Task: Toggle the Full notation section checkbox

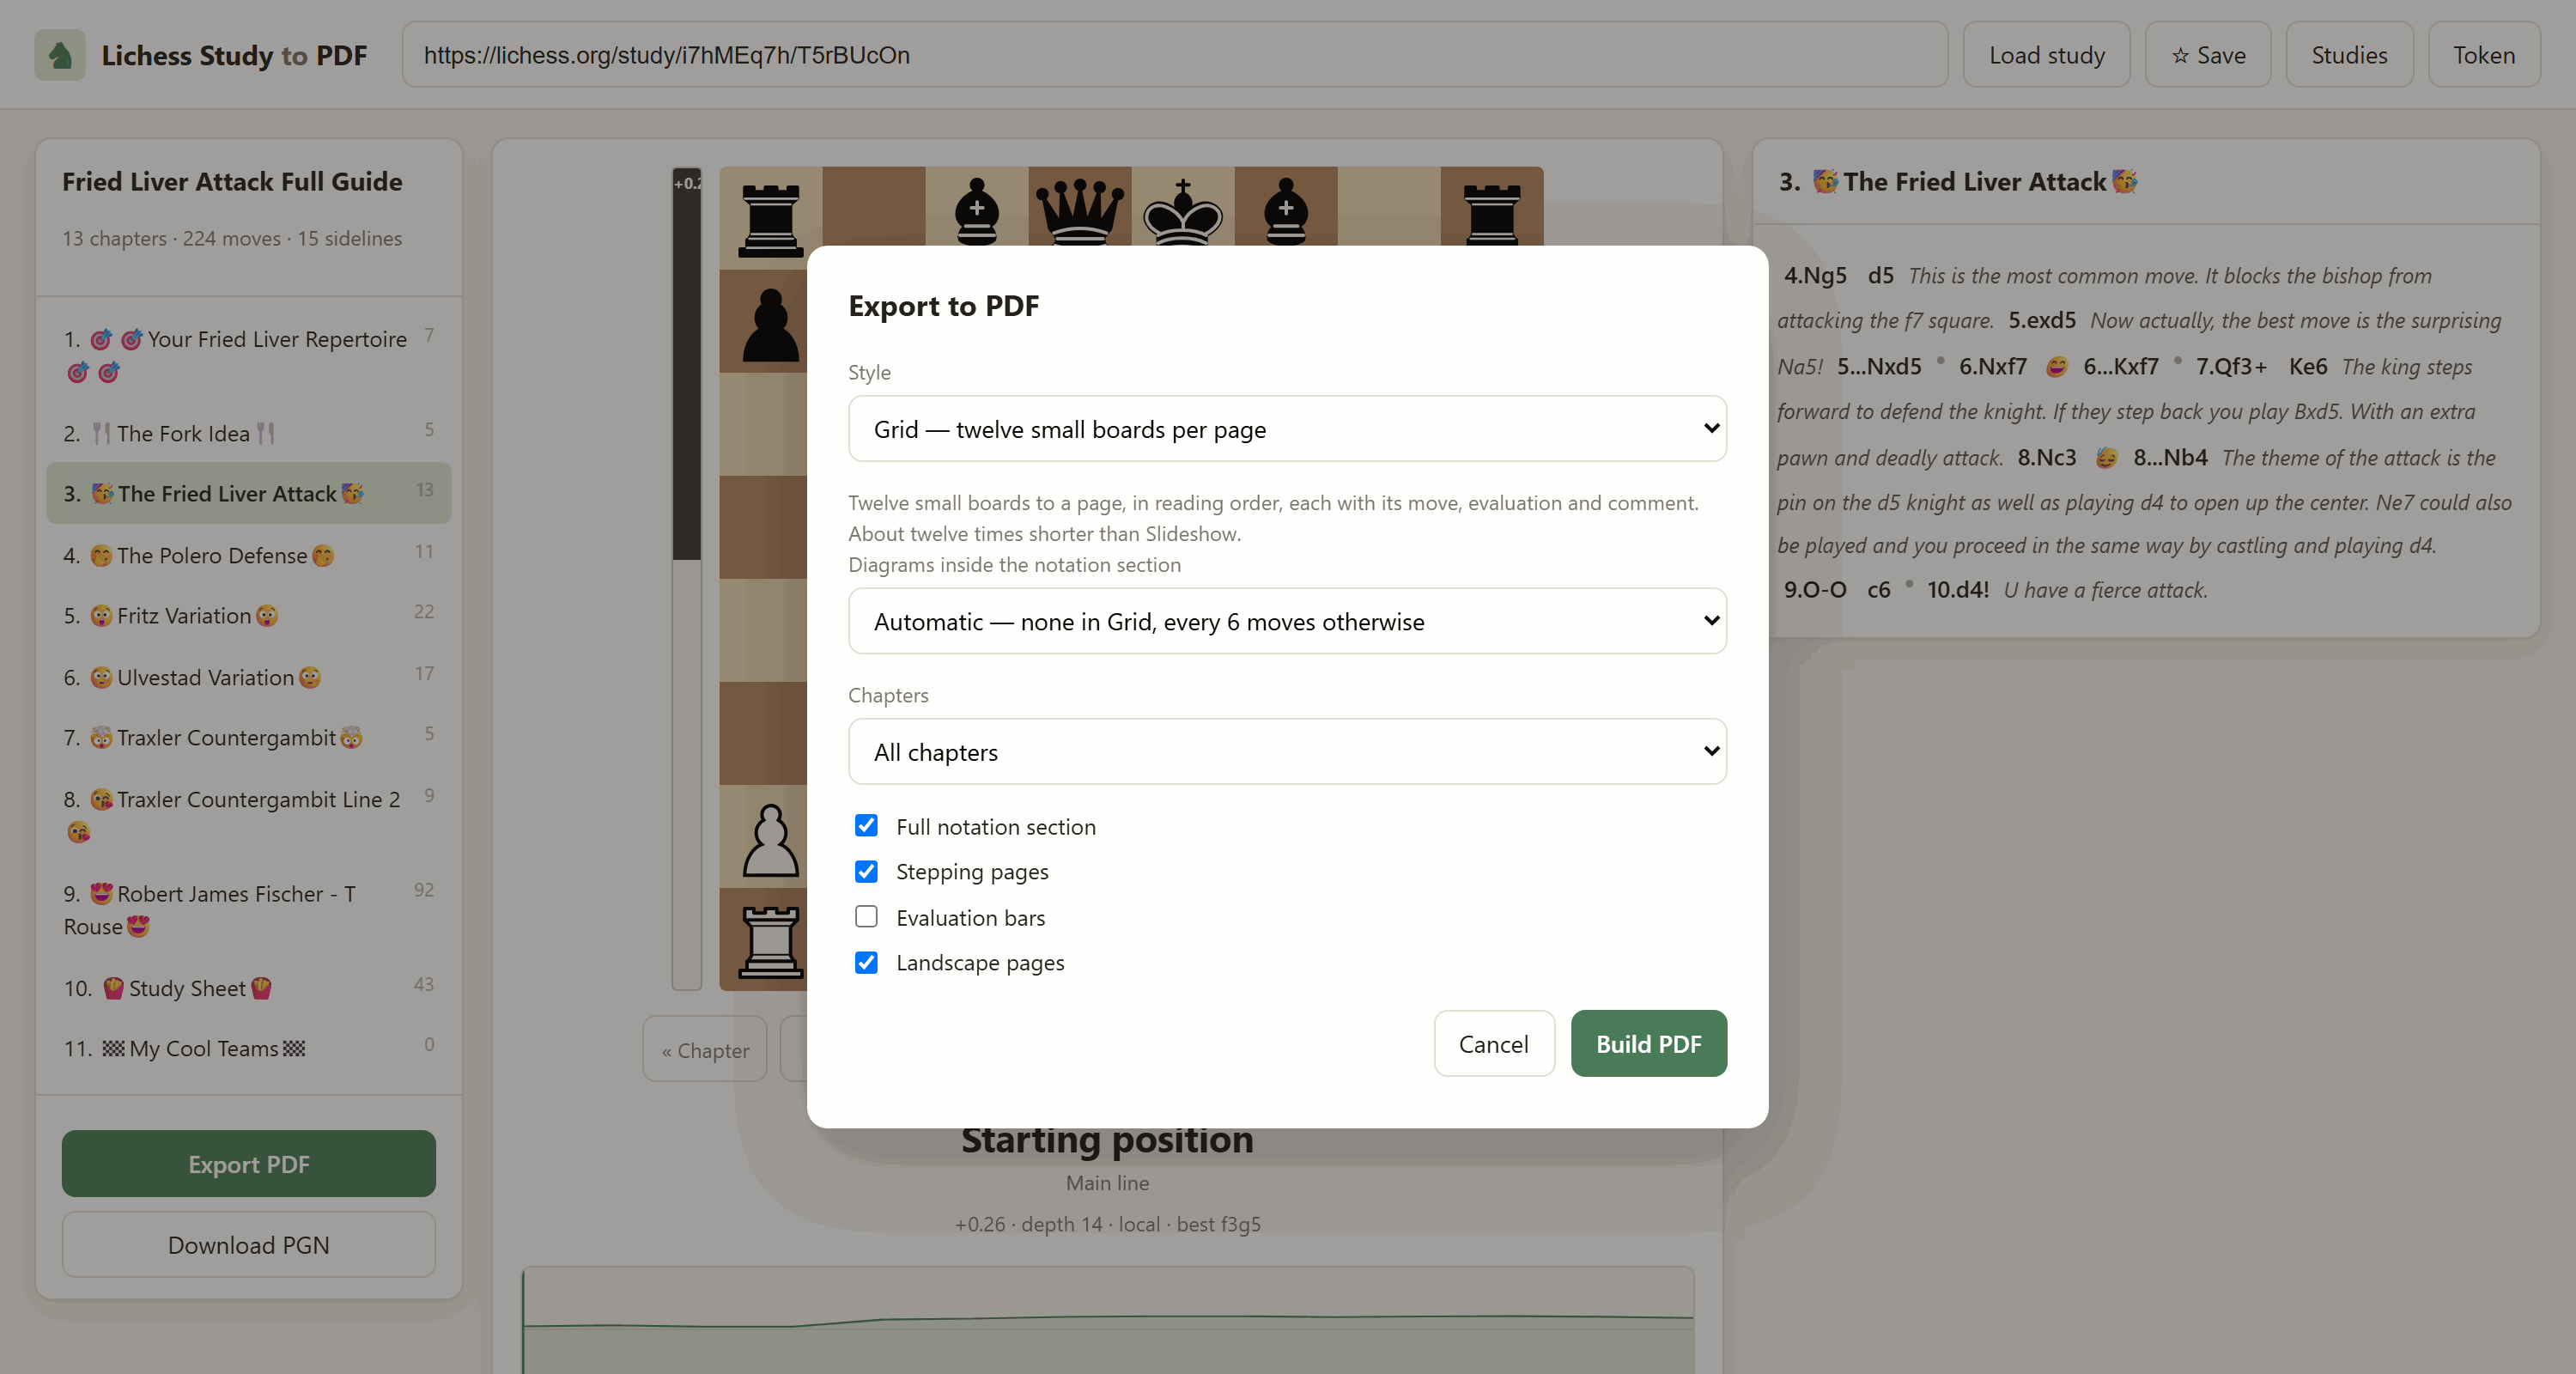Action: click(x=866, y=826)
